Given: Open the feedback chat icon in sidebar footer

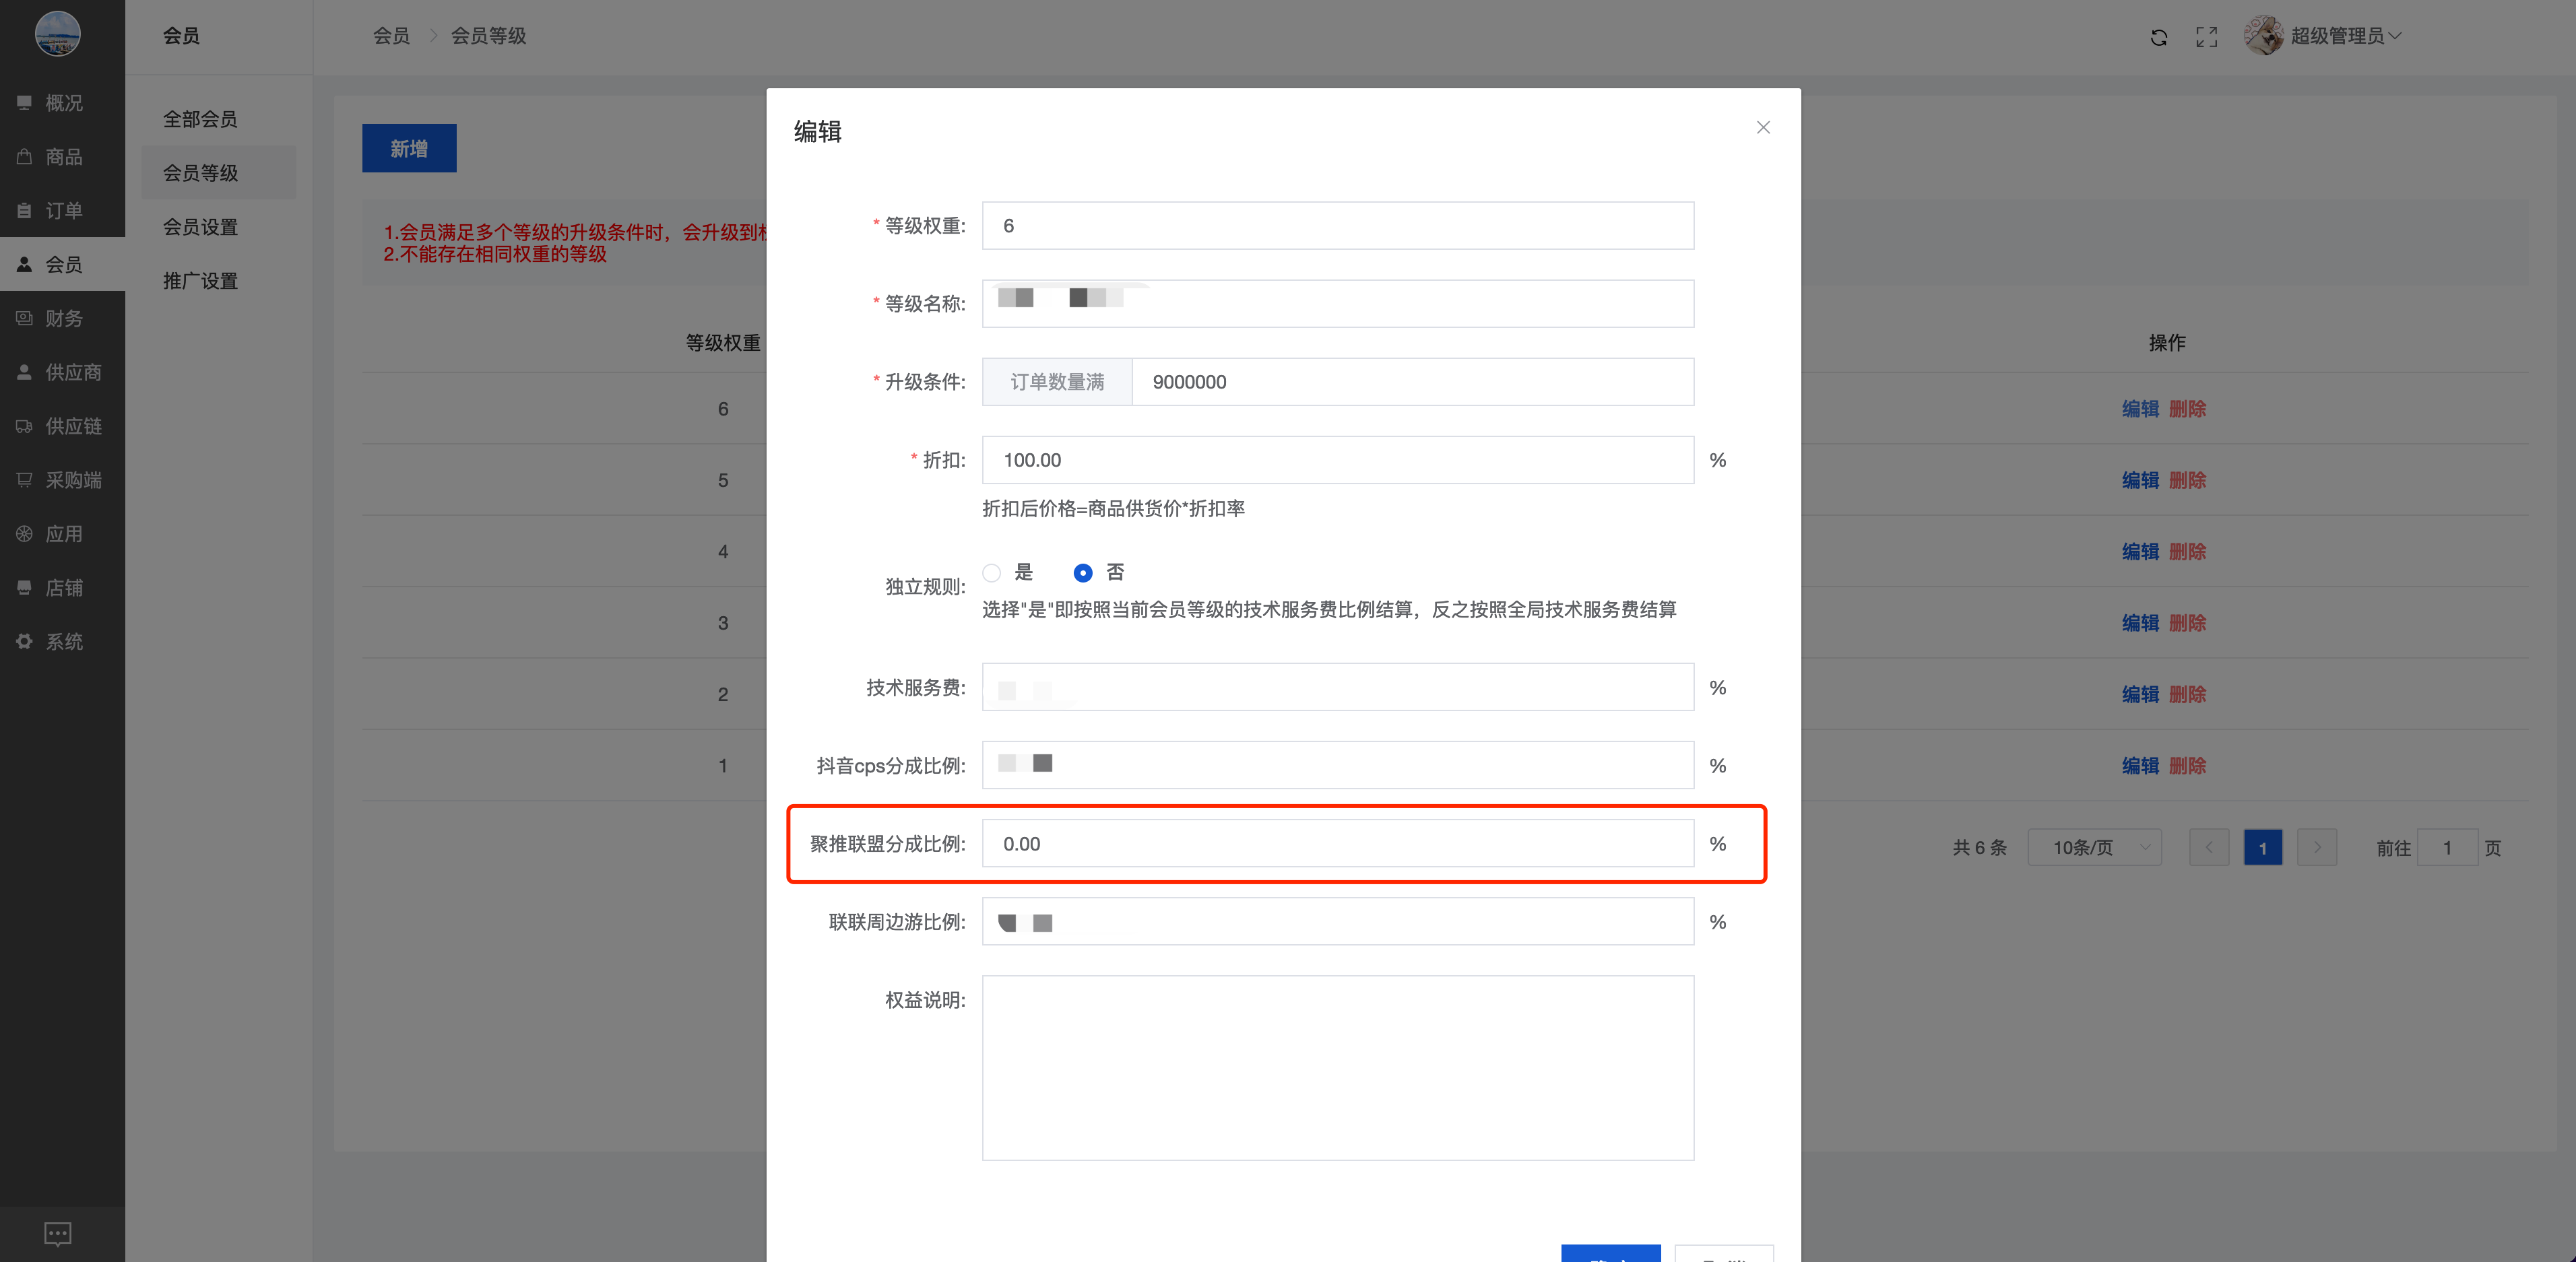Looking at the screenshot, I should 58,1233.
